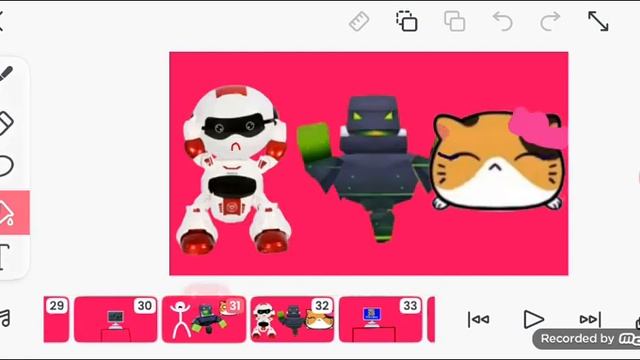Select the lasso selection tool
640x360 pixels.
(x=6, y=166)
